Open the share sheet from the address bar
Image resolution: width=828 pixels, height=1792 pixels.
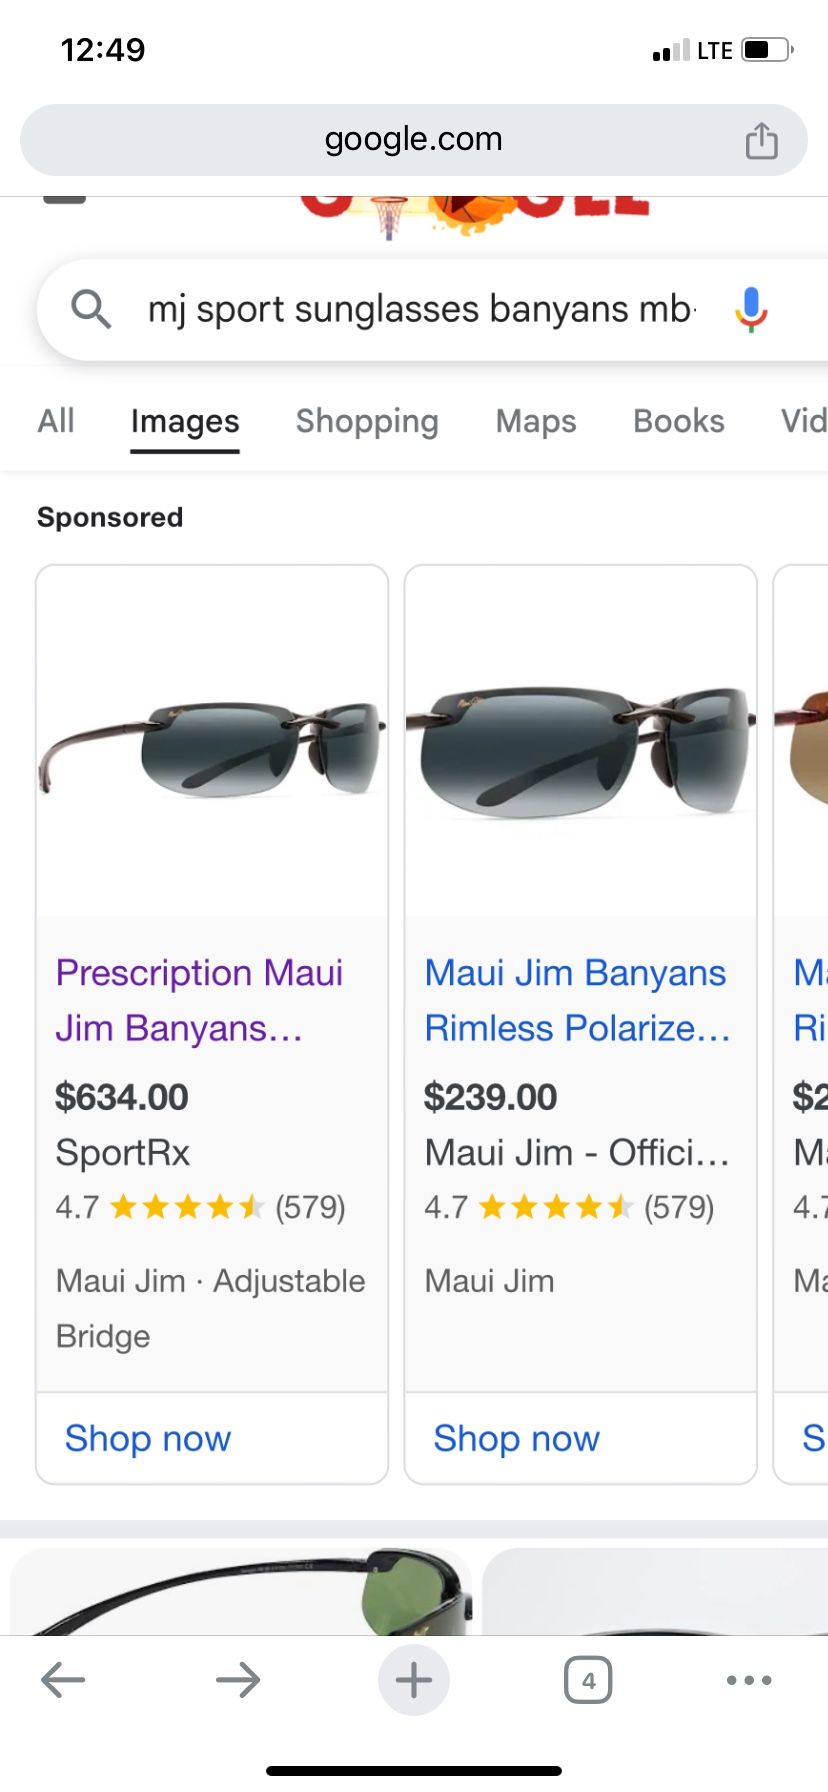pos(762,139)
